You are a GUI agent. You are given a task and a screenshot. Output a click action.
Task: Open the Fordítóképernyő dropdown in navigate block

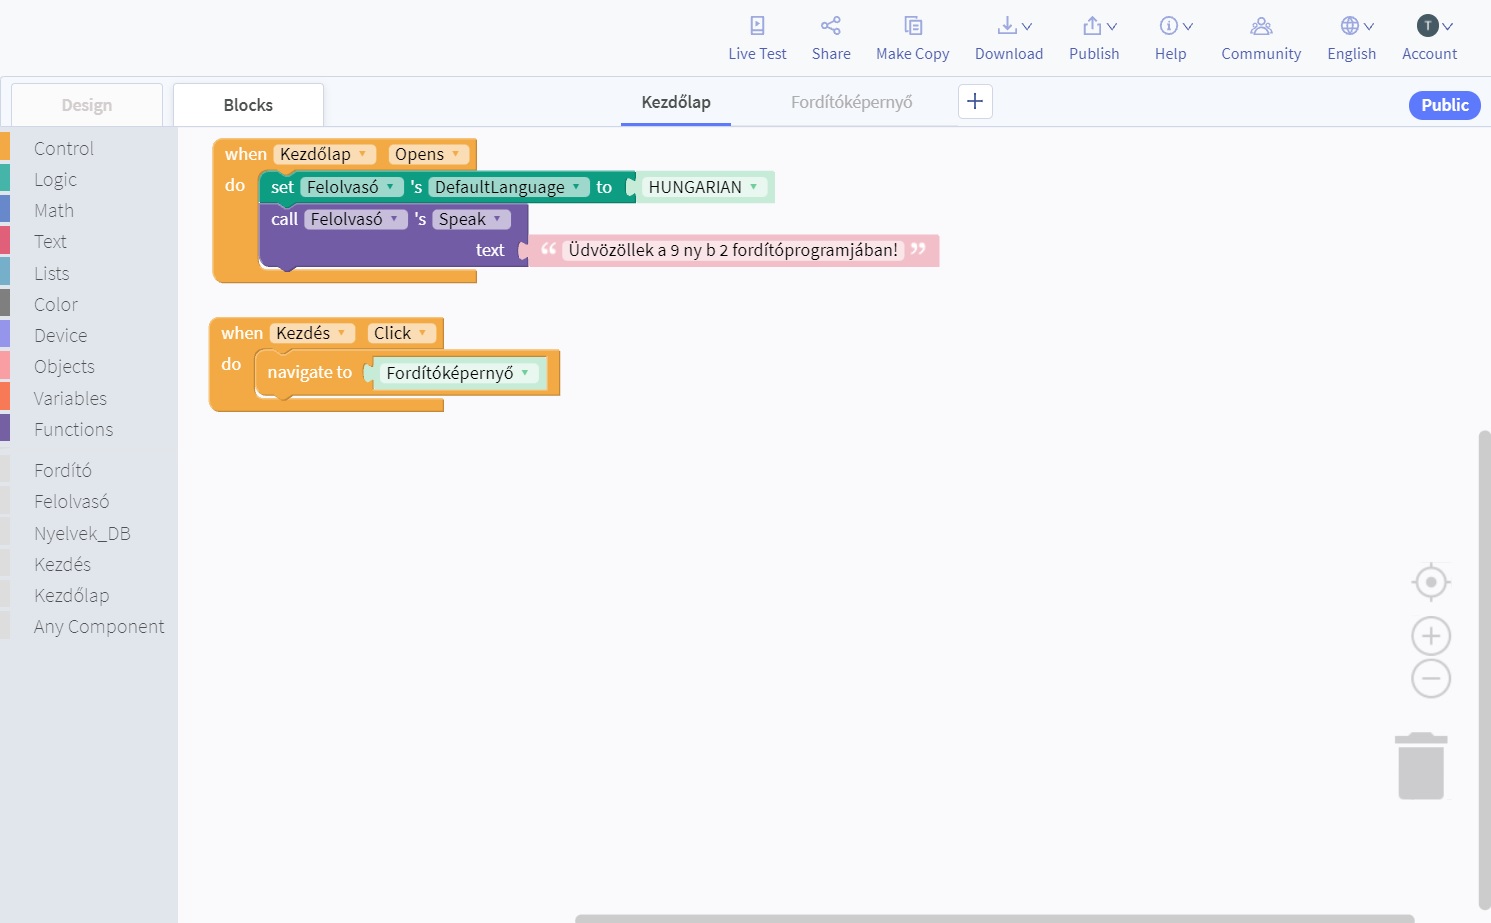pos(525,373)
